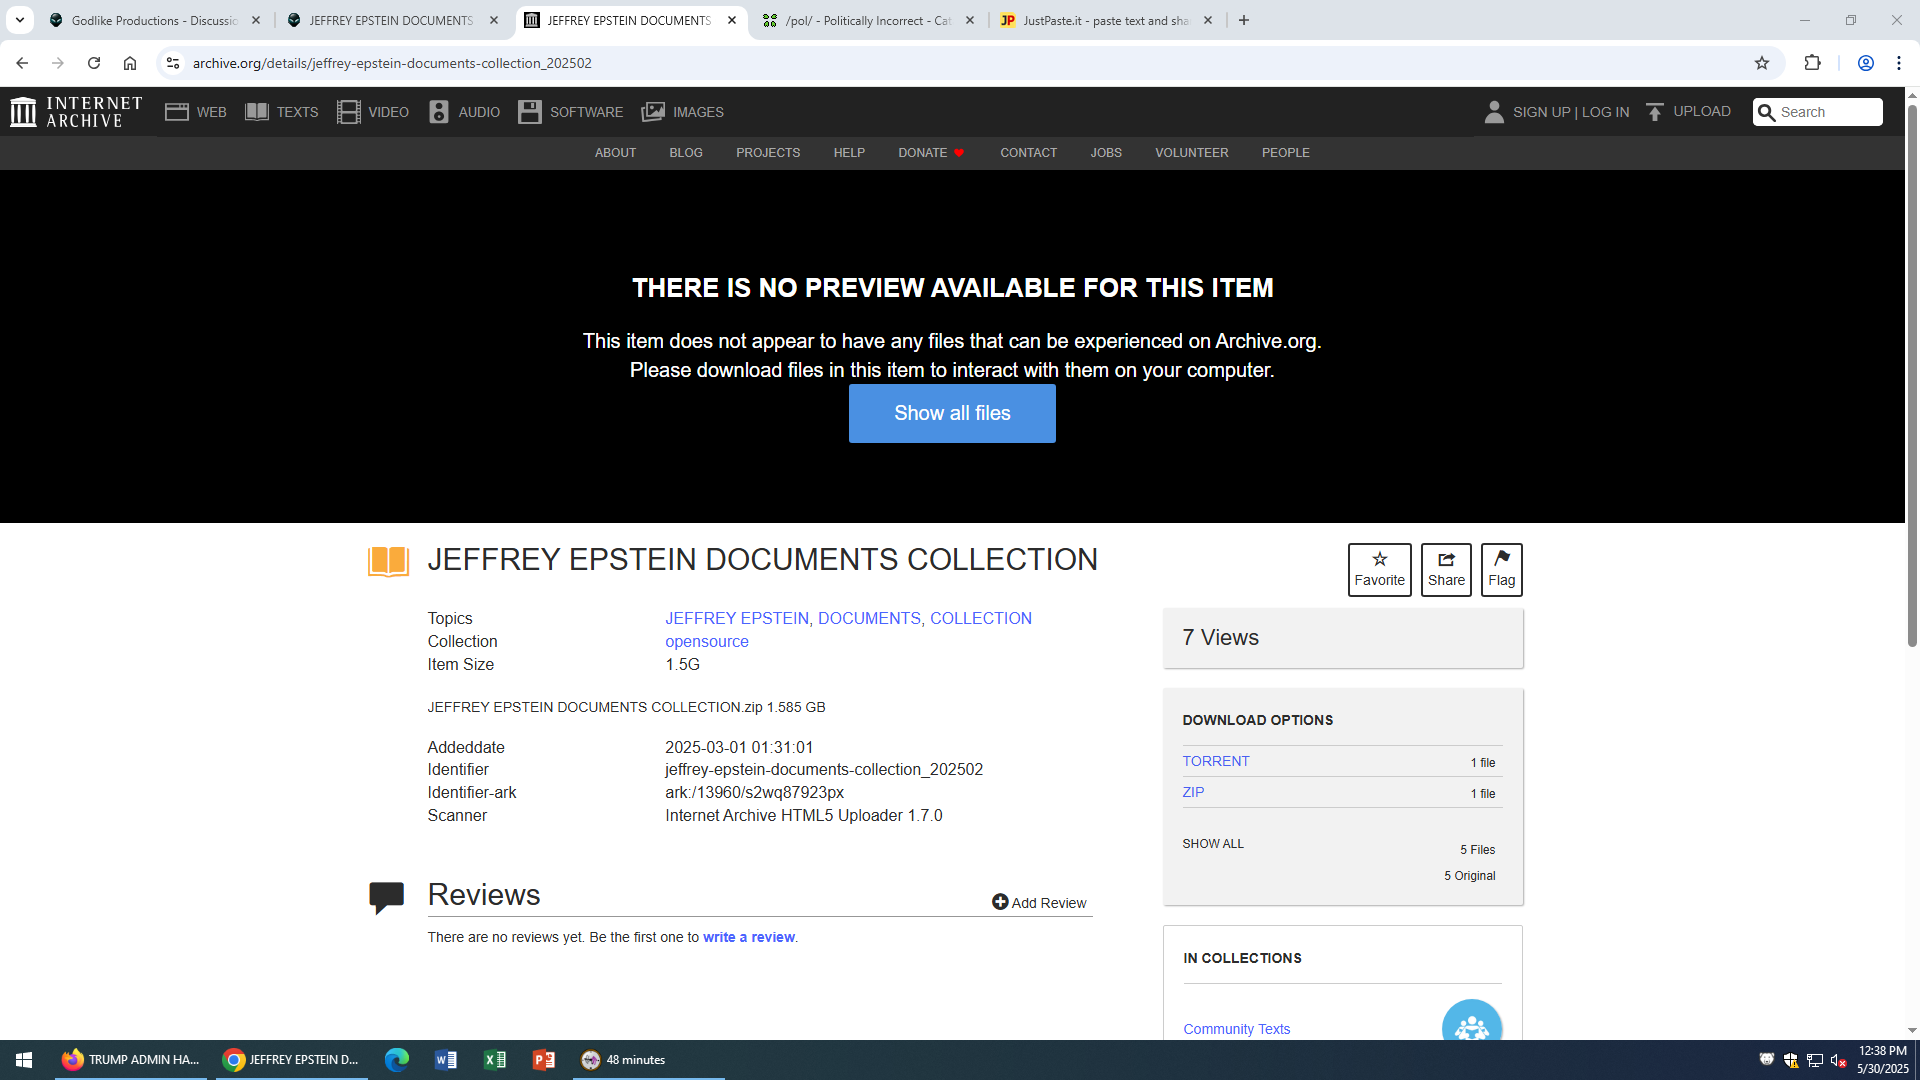View site information icon in address bar
This screenshot has height=1080, width=1920.
point(173,63)
